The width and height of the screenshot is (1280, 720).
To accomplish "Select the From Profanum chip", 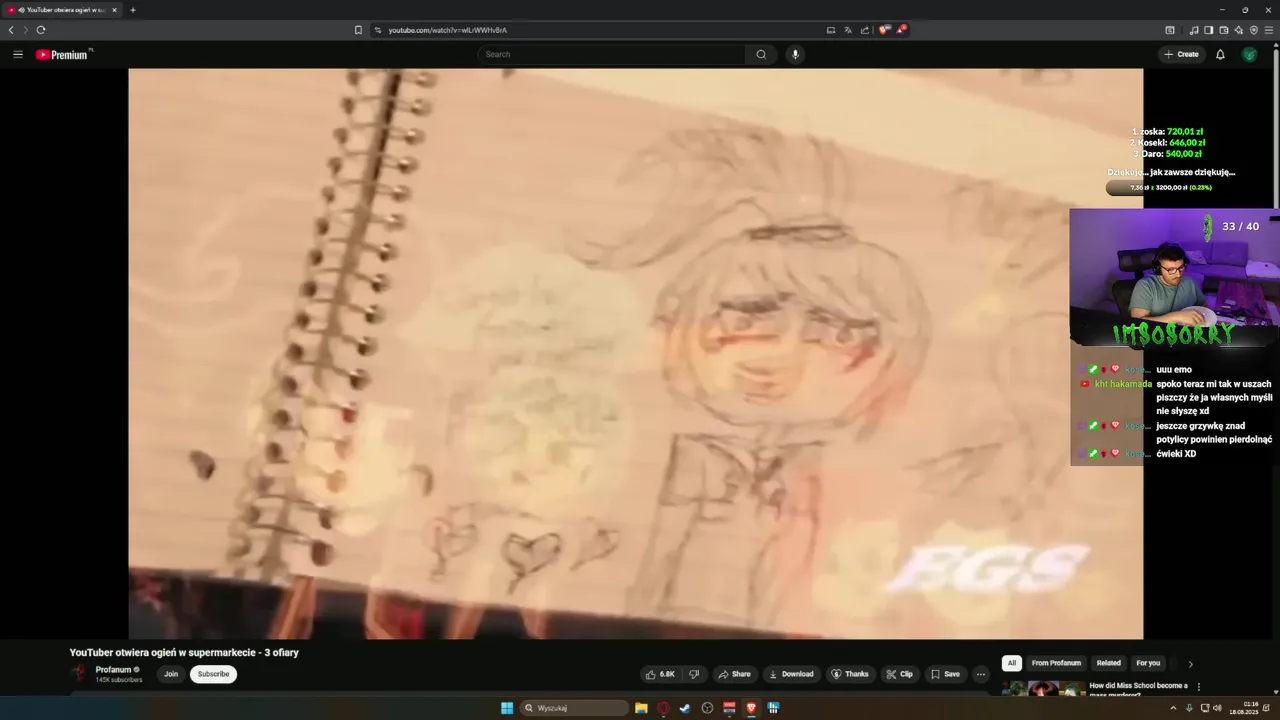I will pyautogui.click(x=1056, y=663).
